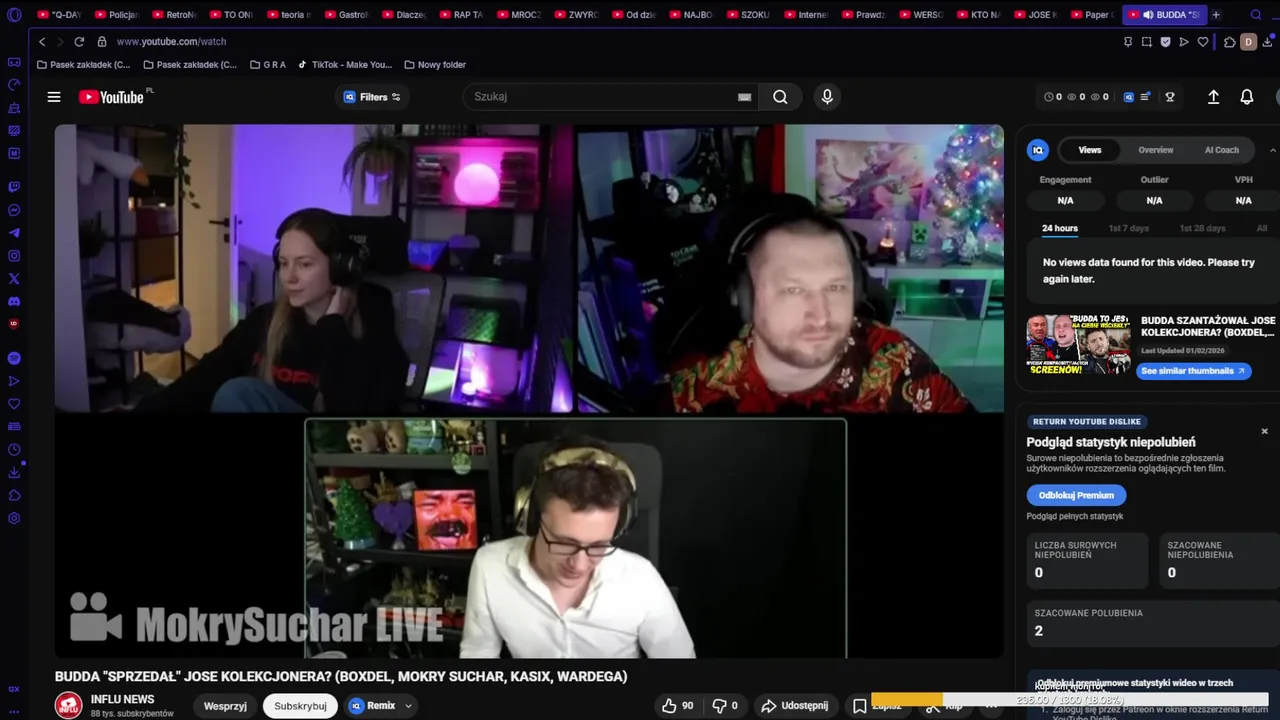
Task: Collapse the vidIQ panel chevron
Action: [x=1273, y=150]
